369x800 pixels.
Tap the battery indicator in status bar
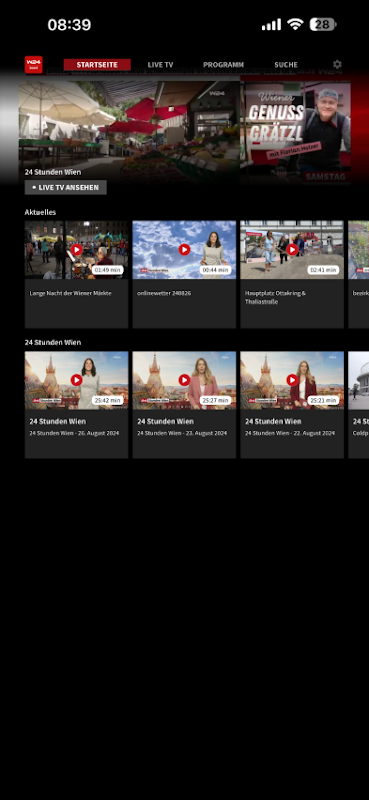click(x=323, y=24)
